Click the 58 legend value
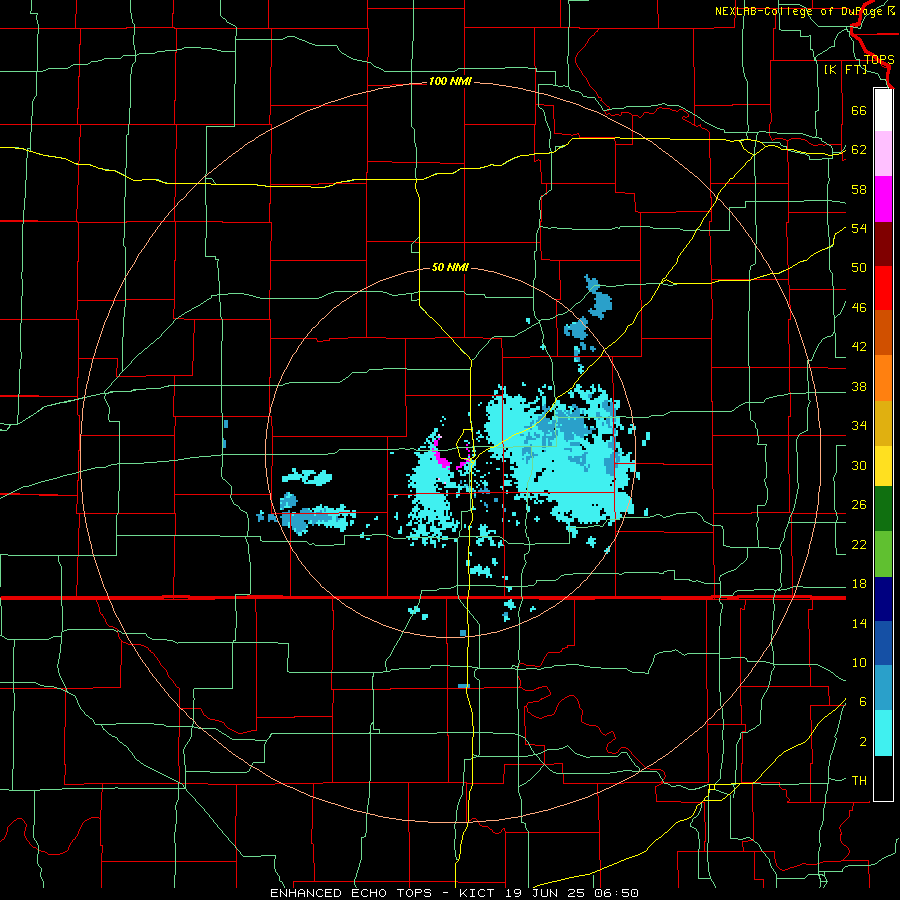The height and width of the screenshot is (900, 900). point(859,189)
